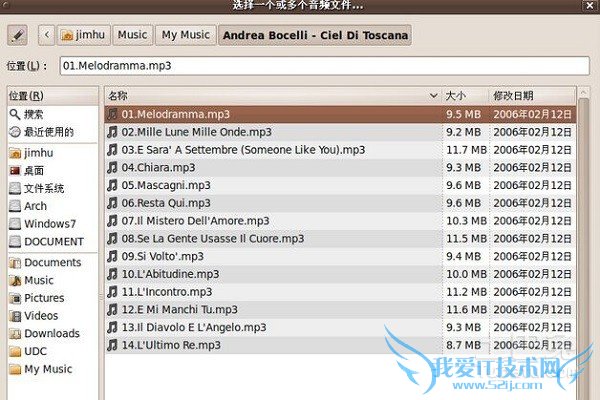Click the search magnifier icon in sidebar
600x400 pixels.
tap(15, 114)
